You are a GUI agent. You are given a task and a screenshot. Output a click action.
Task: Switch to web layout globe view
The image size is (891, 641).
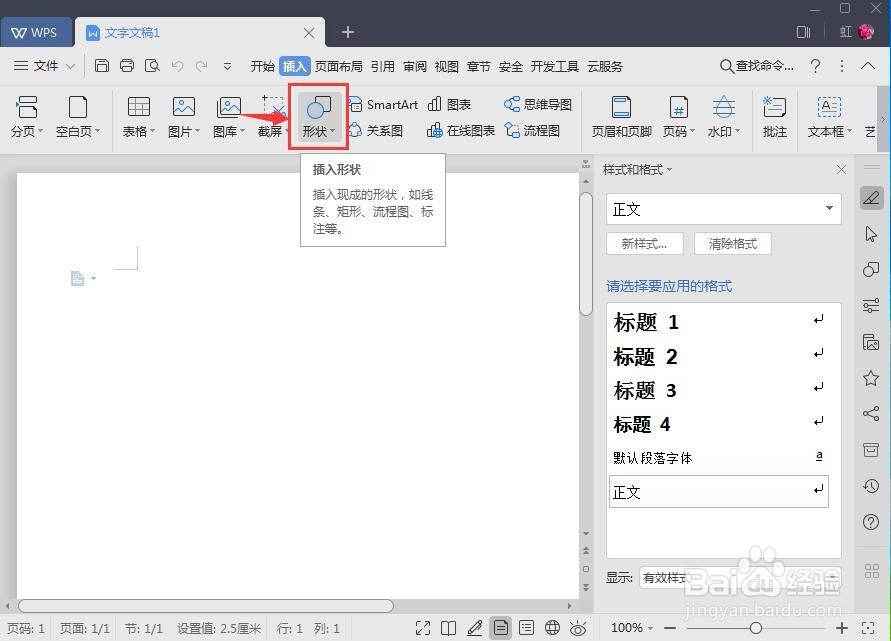point(552,628)
